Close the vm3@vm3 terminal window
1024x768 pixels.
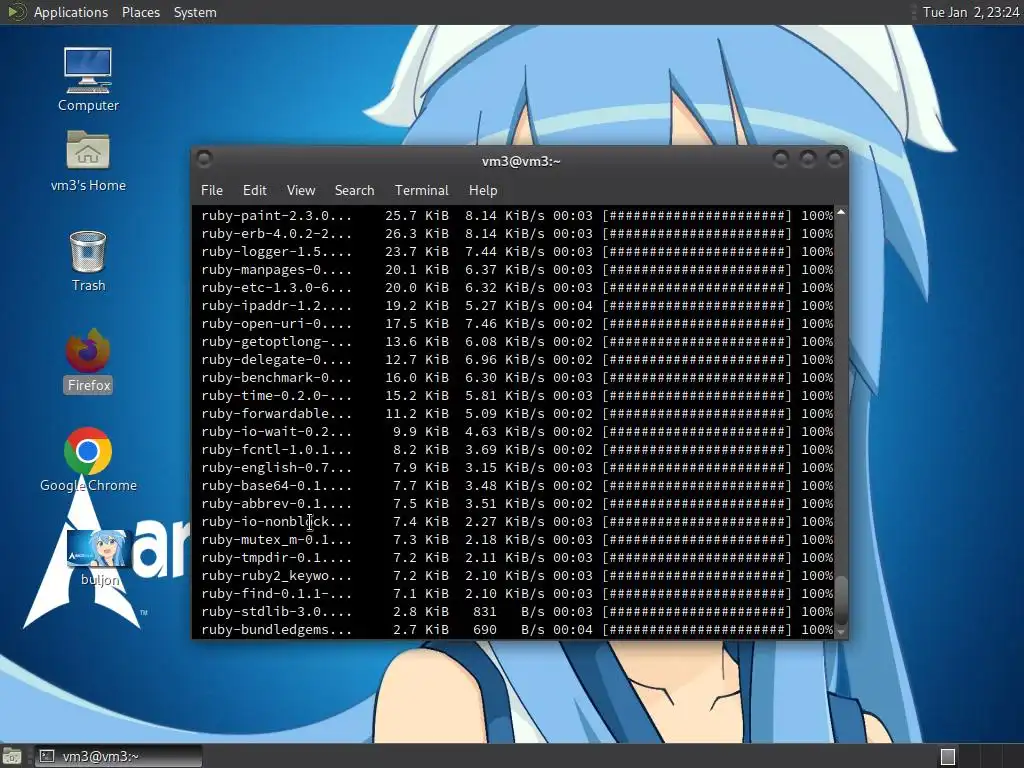(835, 159)
